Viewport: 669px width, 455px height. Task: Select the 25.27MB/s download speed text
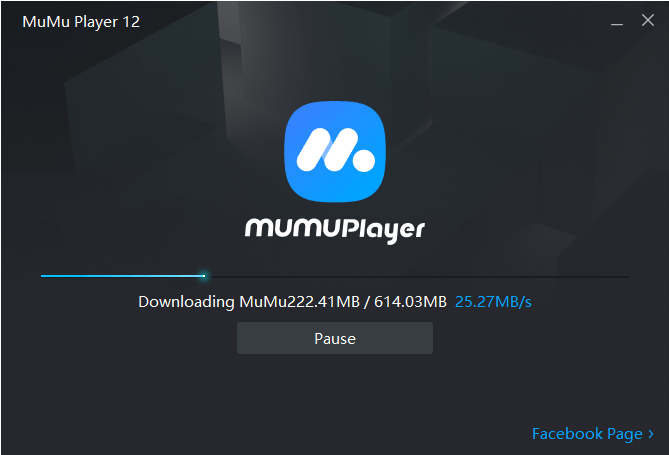pyautogui.click(x=493, y=302)
